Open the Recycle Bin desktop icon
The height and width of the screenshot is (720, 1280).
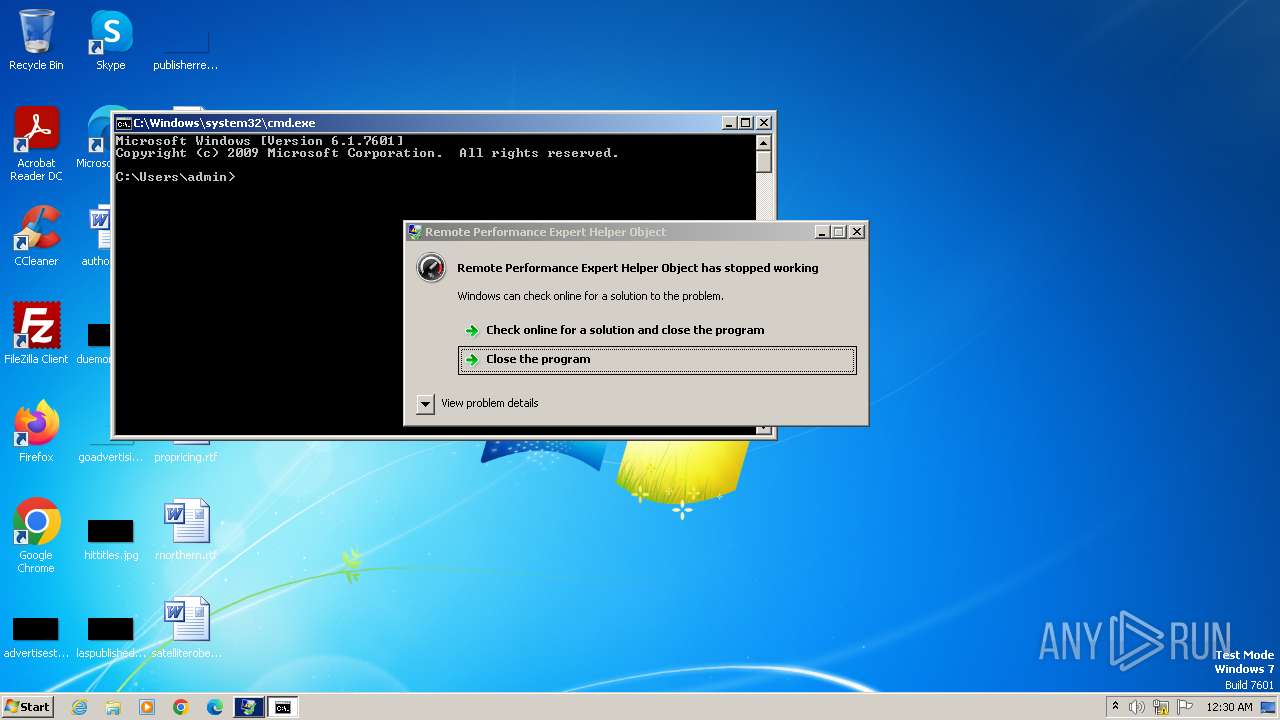pos(36,40)
